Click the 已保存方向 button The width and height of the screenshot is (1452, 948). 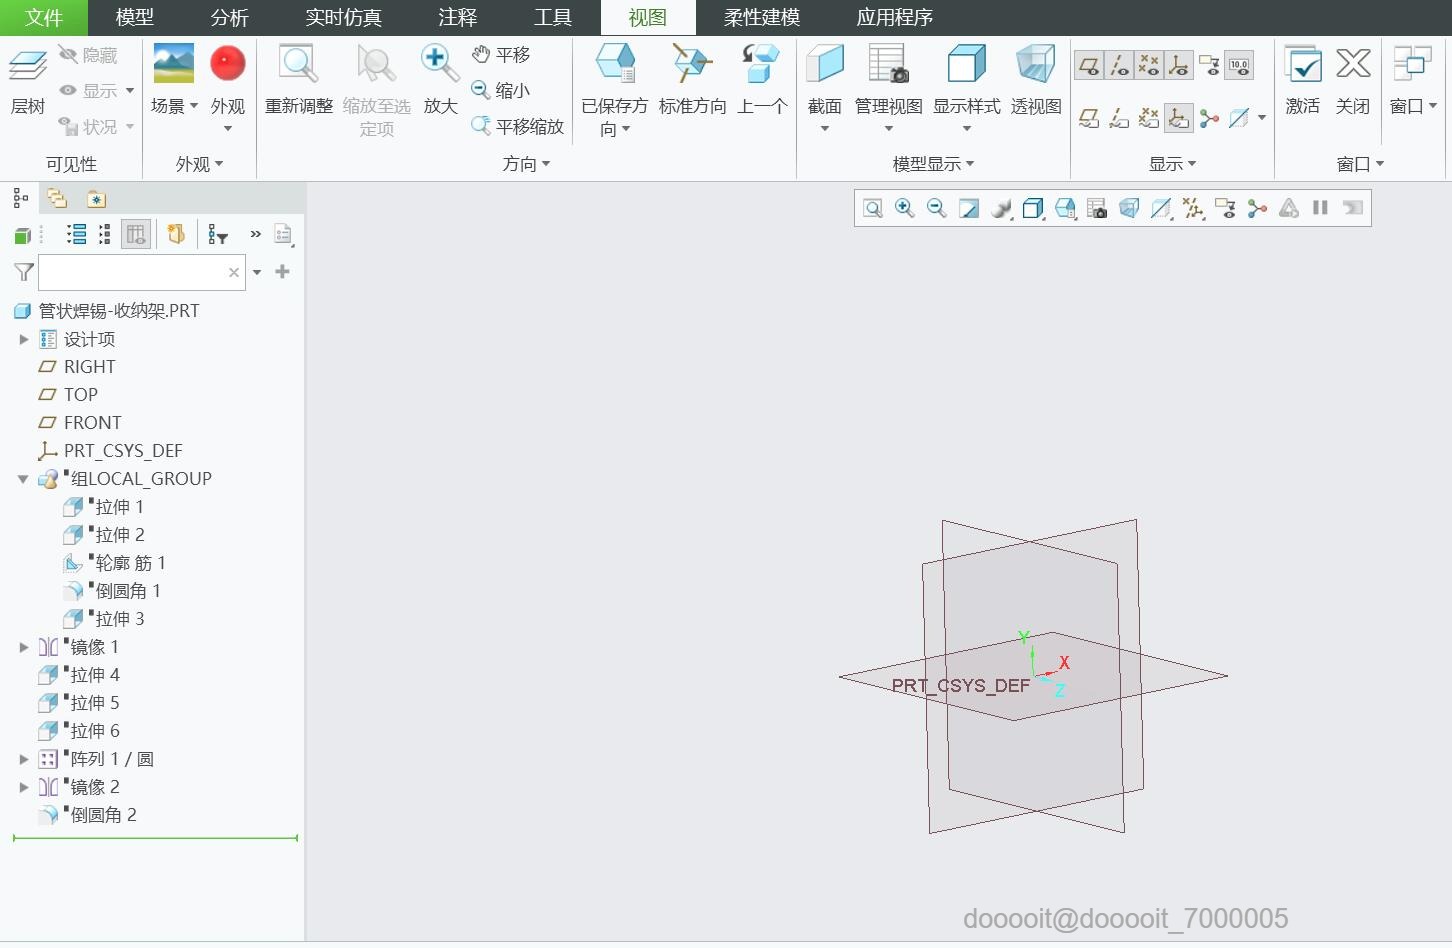point(614,90)
